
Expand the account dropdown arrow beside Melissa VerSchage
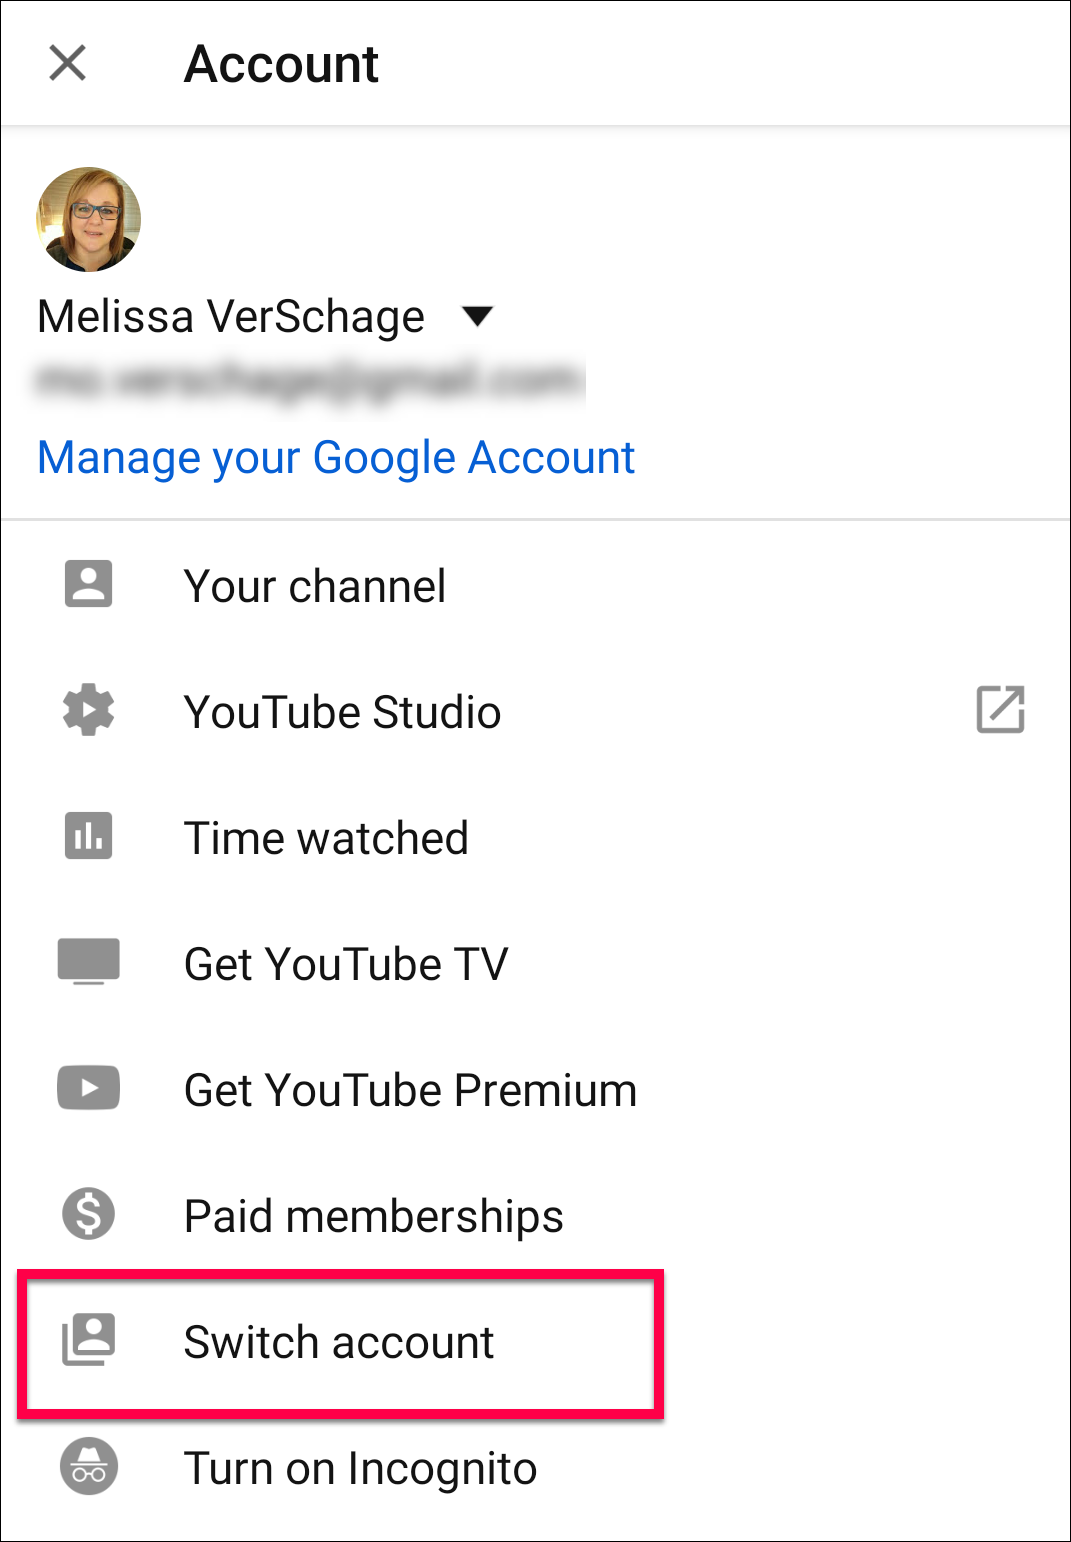pos(478,317)
